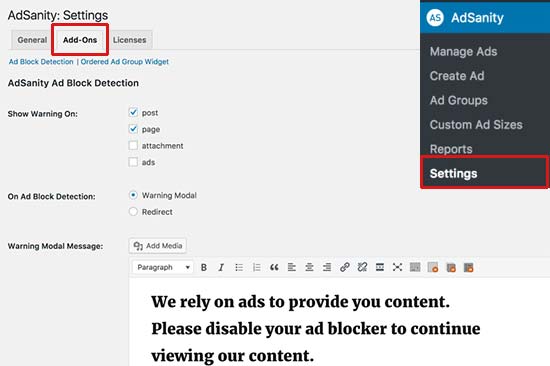550x366 pixels.
Task: Uncheck the post checkbox
Action: tap(133, 112)
